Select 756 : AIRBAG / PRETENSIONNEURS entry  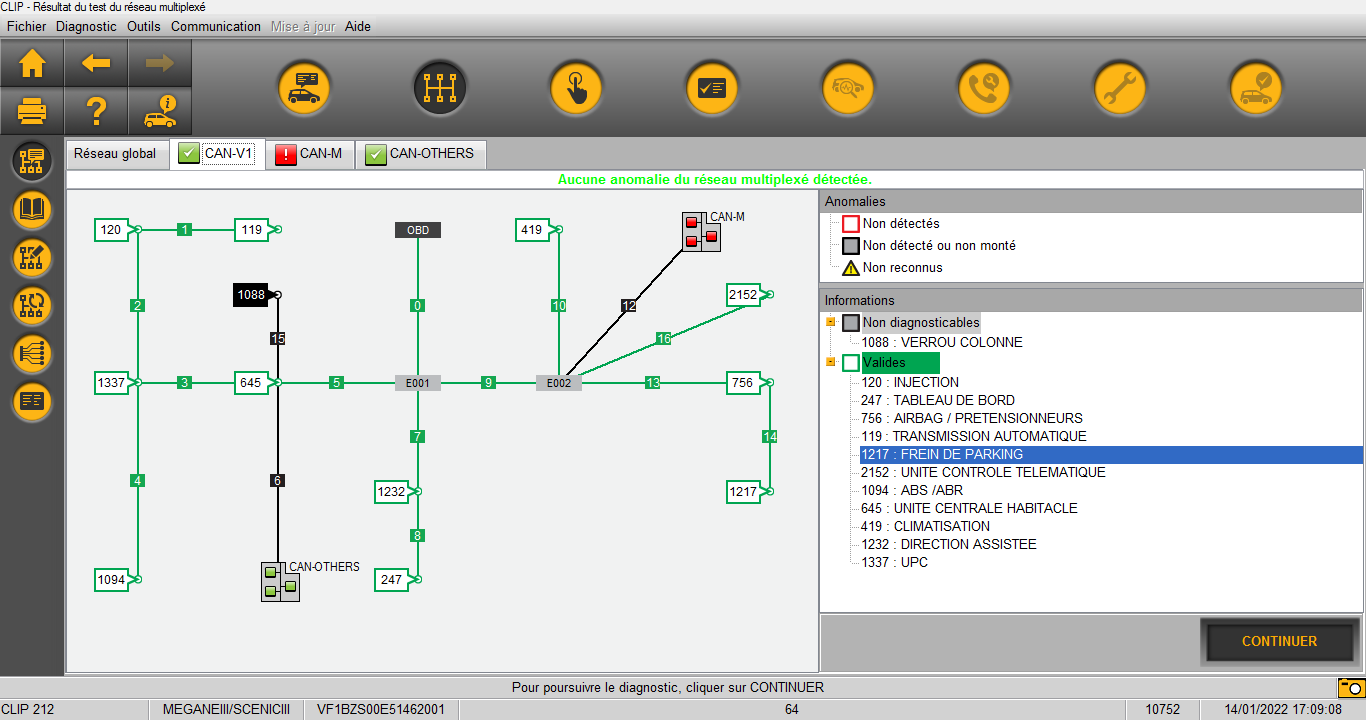[x=972, y=418]
